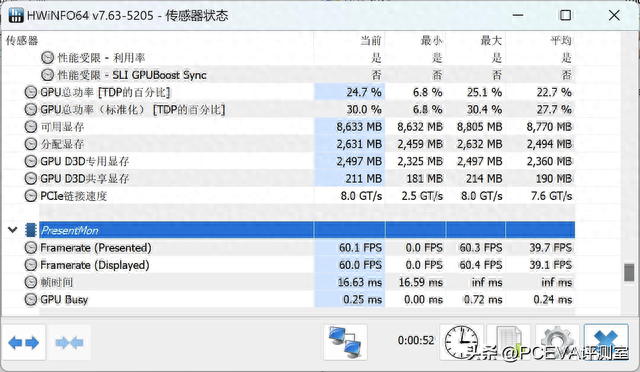
Task: Select the PresentMon group header row
Action: click(307, 230)
